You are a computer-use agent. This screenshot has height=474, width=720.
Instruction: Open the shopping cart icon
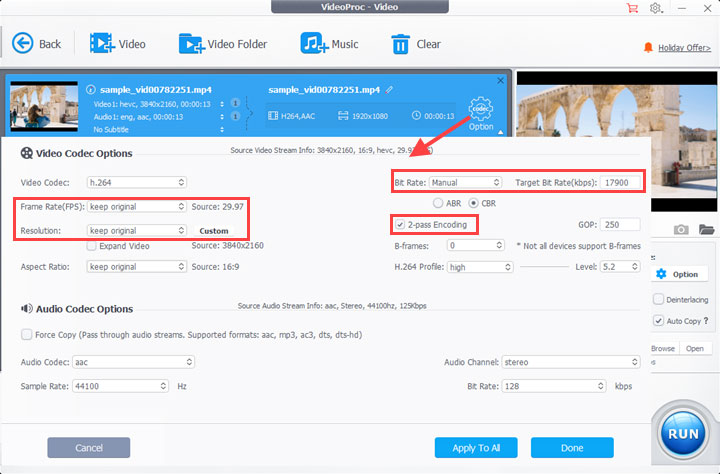click(632, 8)
